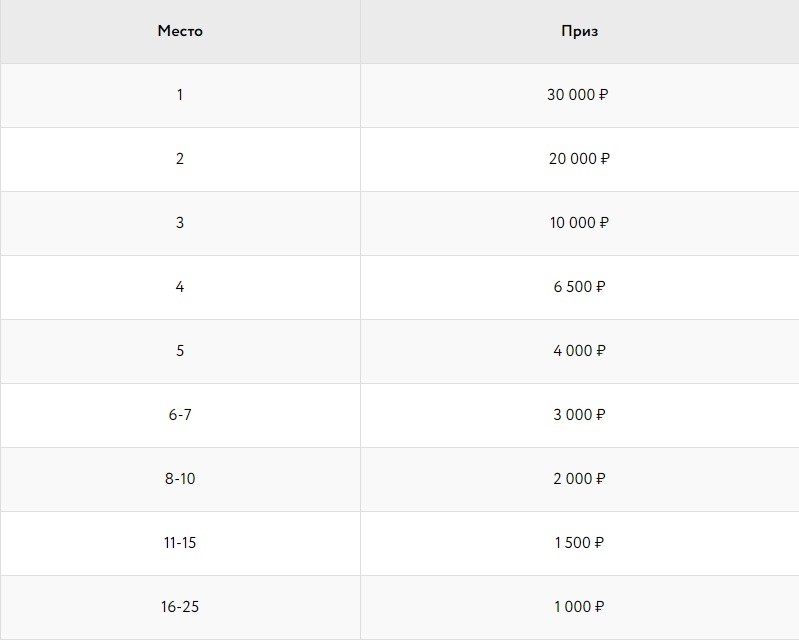This screenshot has width=799, height=641.
Task: Select the 2 000 ₽ prize cell
Action: (x=579, y=479)
